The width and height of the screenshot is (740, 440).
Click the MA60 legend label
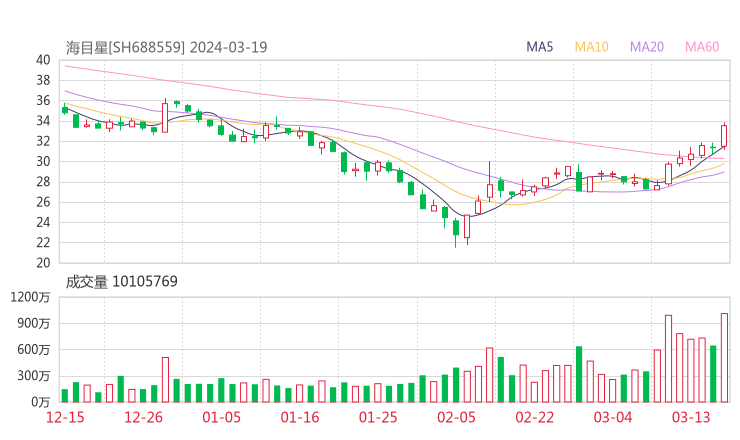702,47
